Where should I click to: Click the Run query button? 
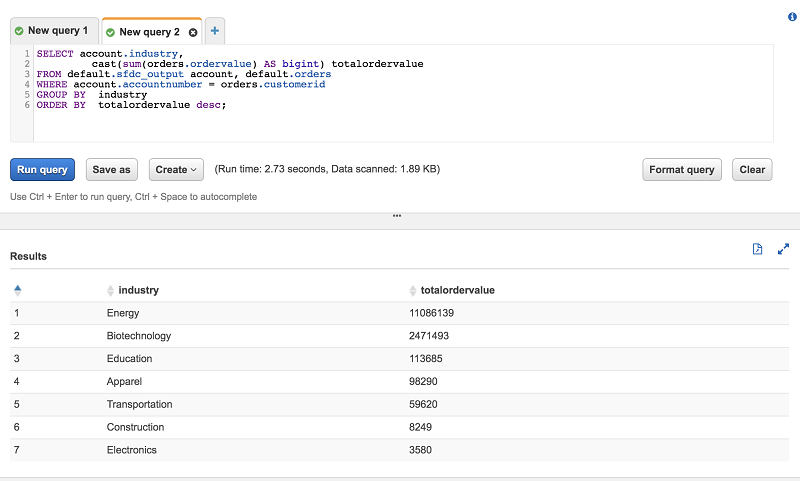click(42, 169)
